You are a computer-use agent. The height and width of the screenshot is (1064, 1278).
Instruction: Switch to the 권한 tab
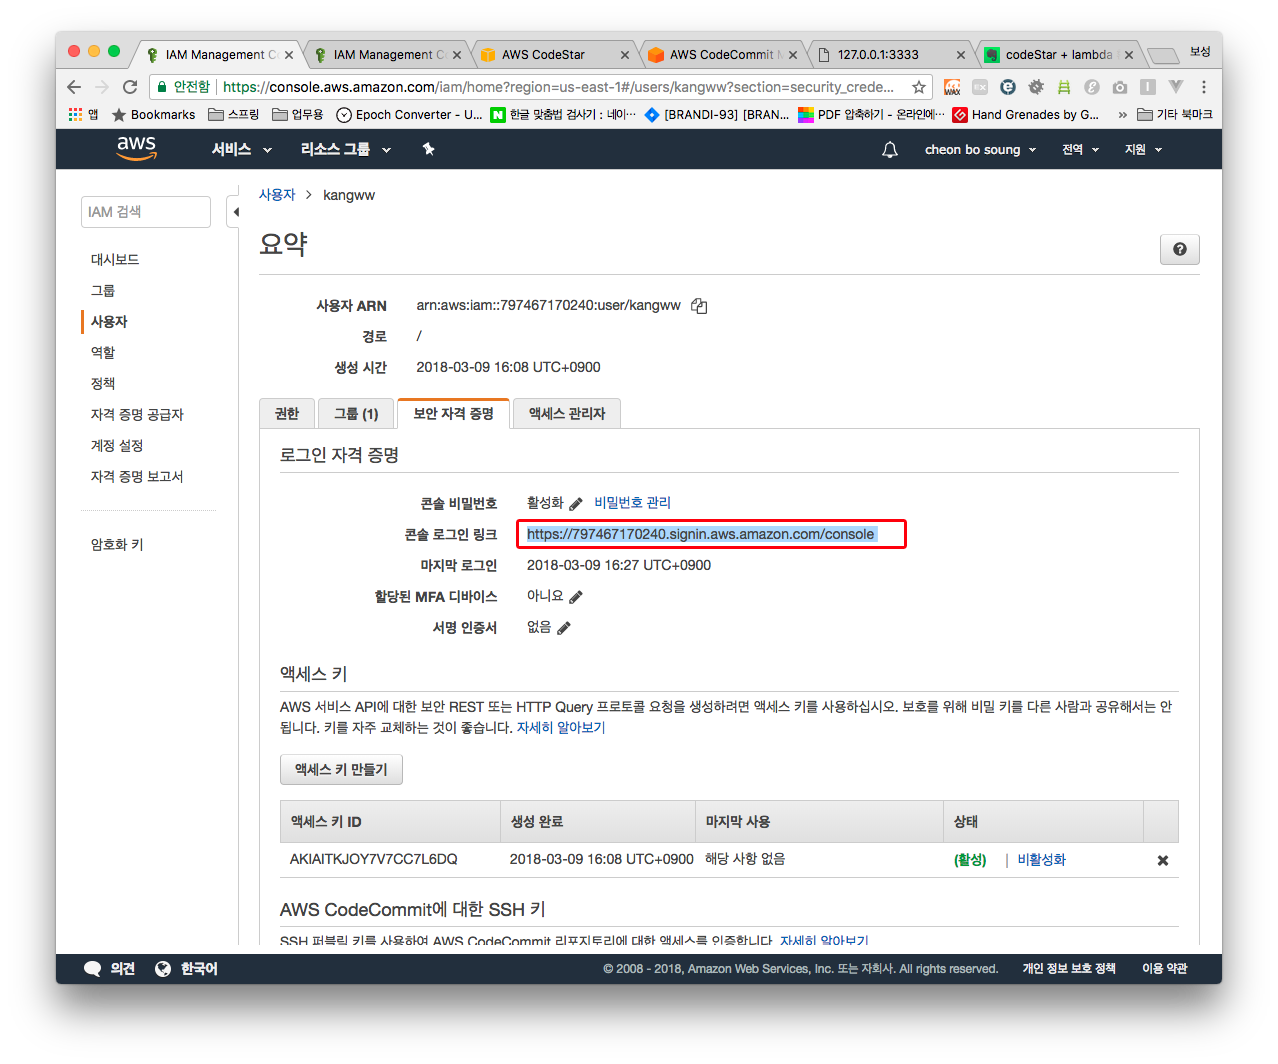287,414
